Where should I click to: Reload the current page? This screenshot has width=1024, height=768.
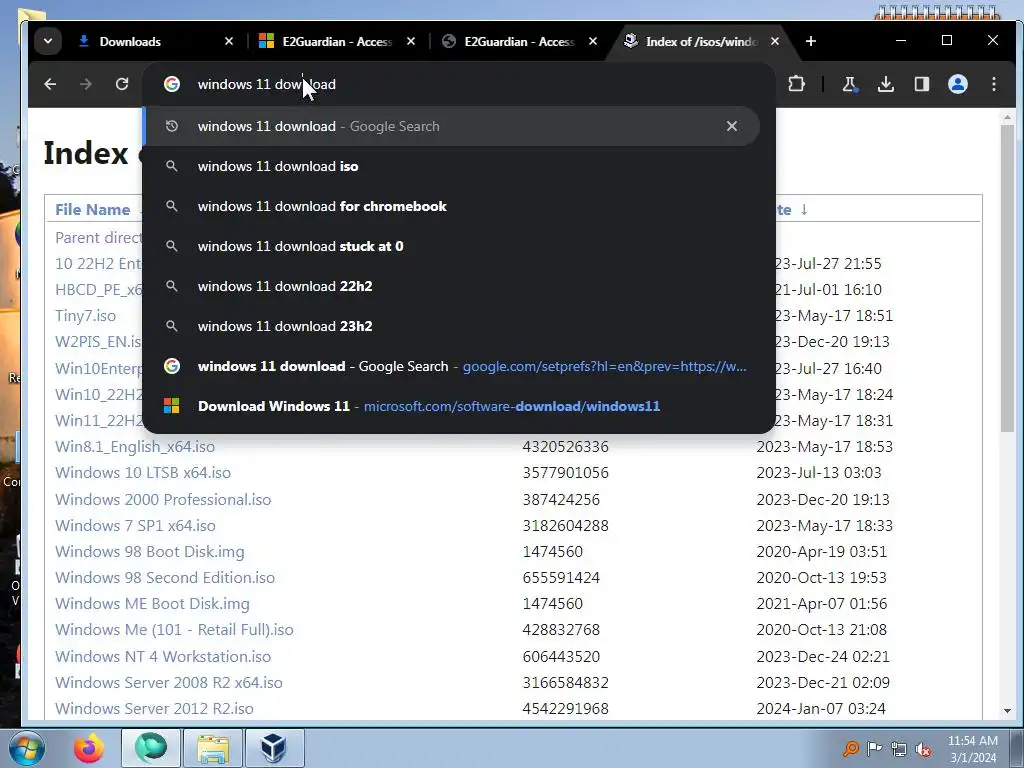click(x=121, y=84)
